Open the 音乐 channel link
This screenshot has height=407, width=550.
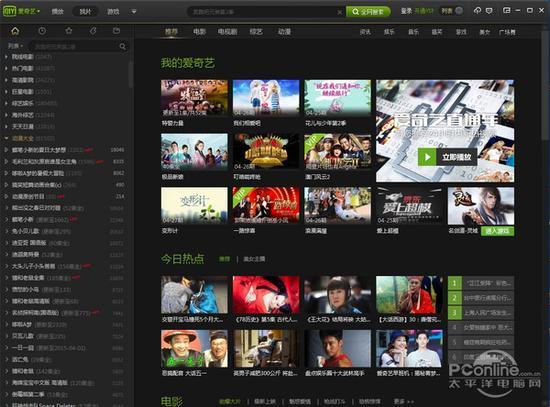pyautogui.click(x=413, y=32)
